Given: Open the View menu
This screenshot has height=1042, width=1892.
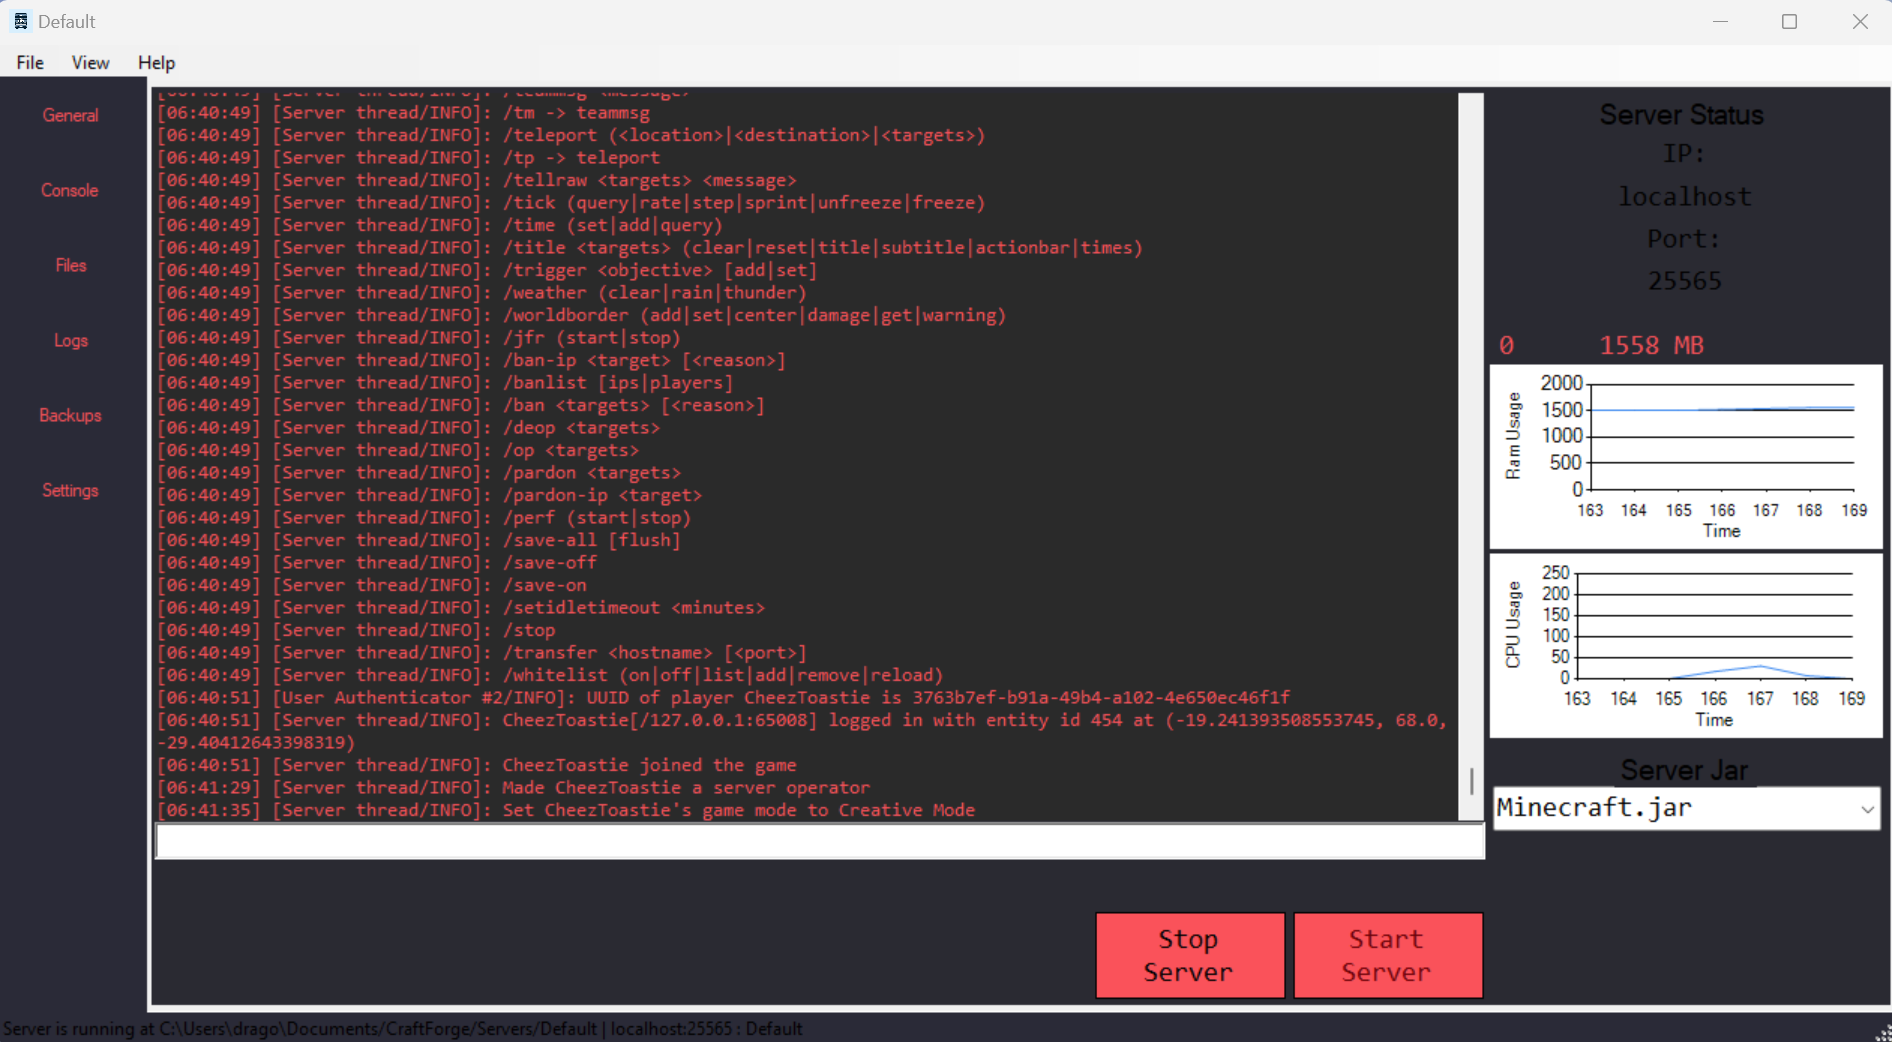Looking at the screenshot, I should (x=90, y=62).
